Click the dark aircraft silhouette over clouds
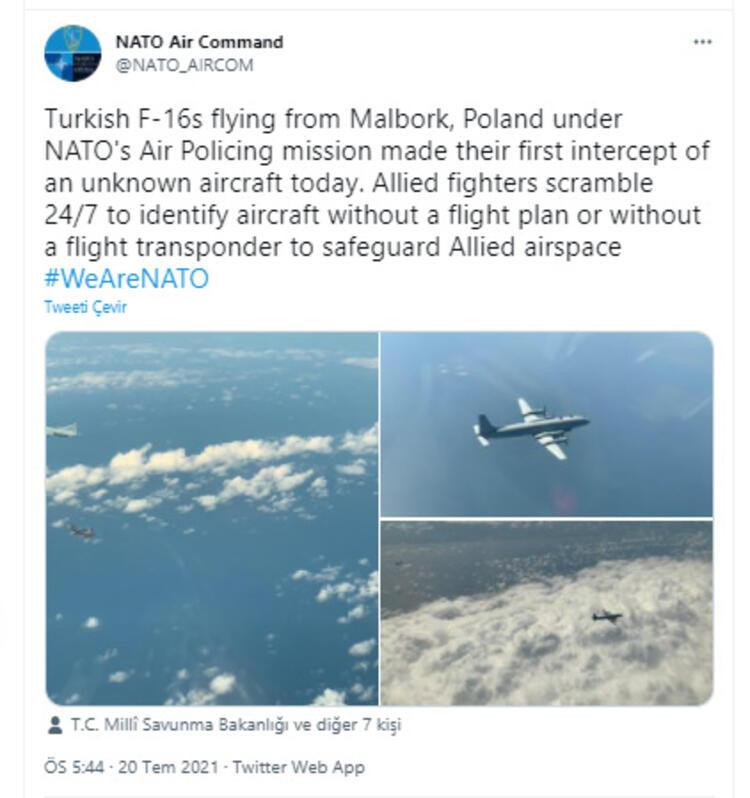The width and height of the screenshot is (750, 798). coord(607,616)
